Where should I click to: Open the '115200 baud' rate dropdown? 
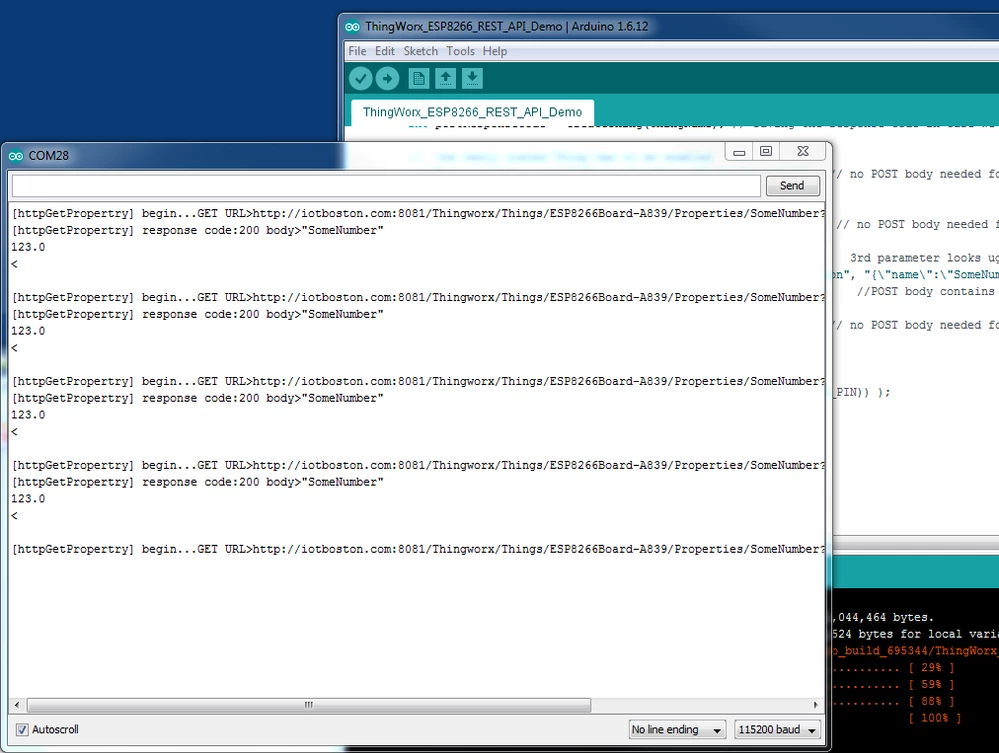(777, 729)
